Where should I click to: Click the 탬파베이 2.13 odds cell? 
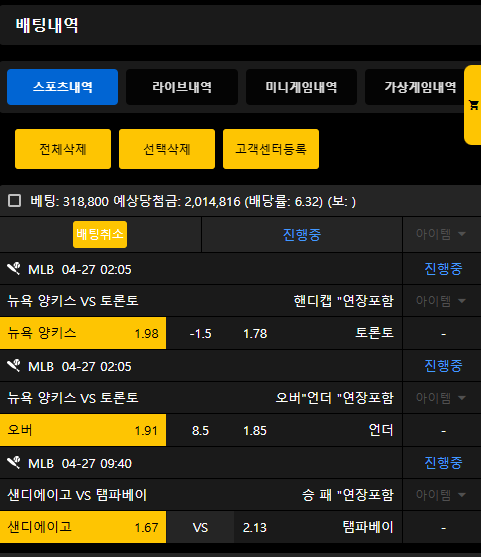(x=318, y=527)
